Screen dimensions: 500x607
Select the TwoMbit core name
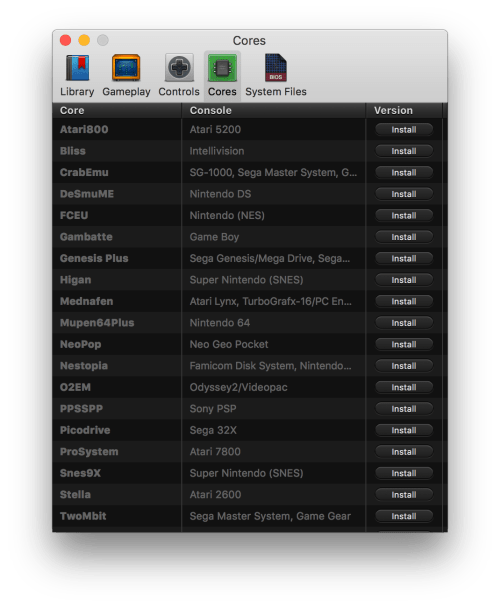click(83, 516)
